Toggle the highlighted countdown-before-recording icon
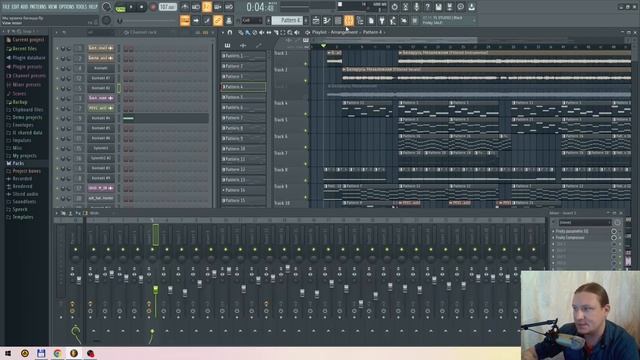The image size is (640, 360). point(207,7)
